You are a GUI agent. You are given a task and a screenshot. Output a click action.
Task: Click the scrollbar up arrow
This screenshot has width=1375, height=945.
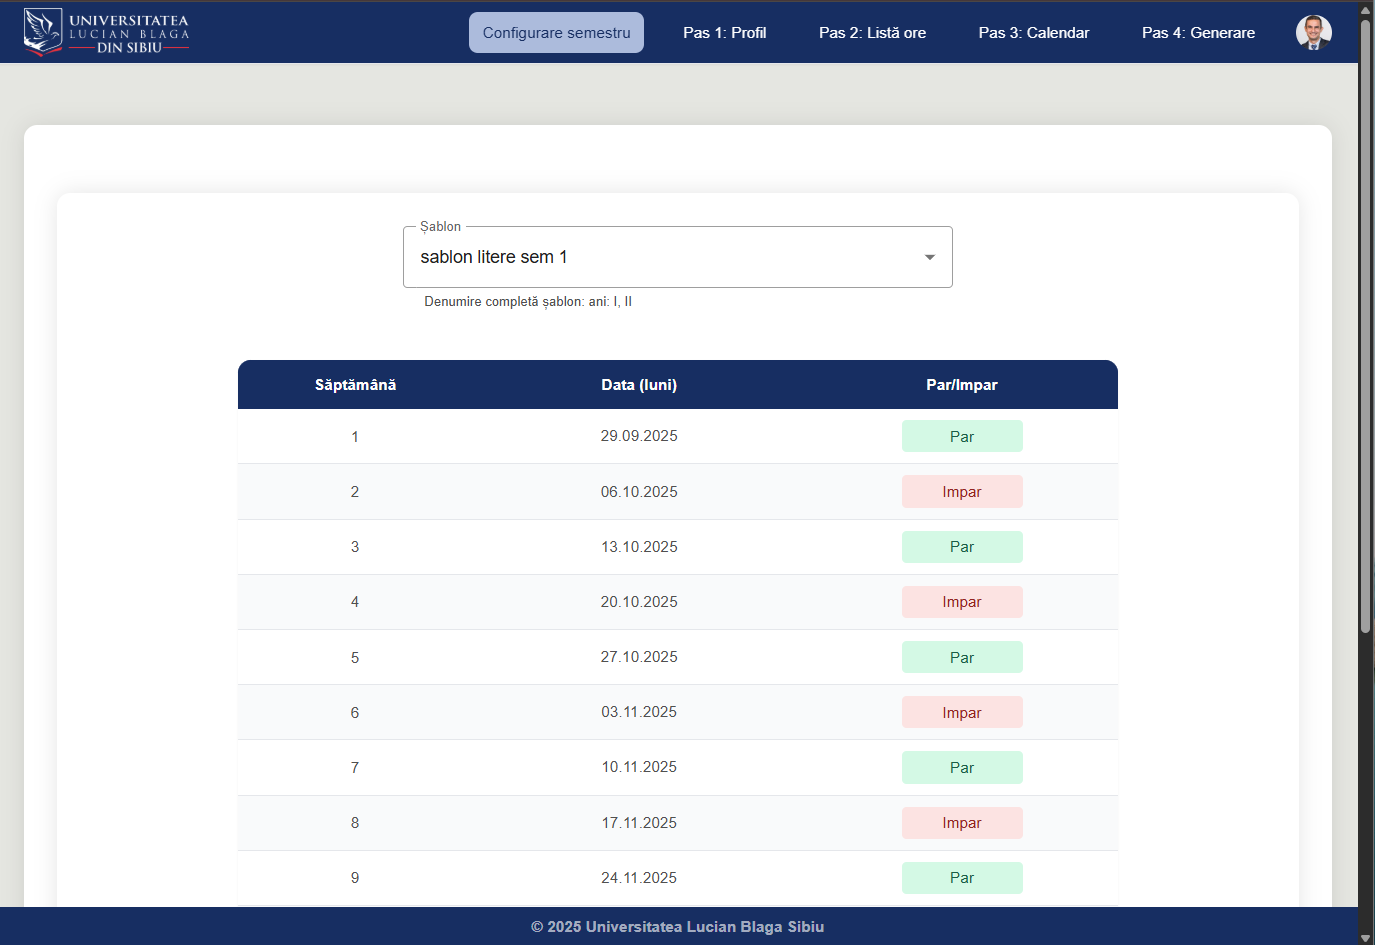pos(1366,8)
